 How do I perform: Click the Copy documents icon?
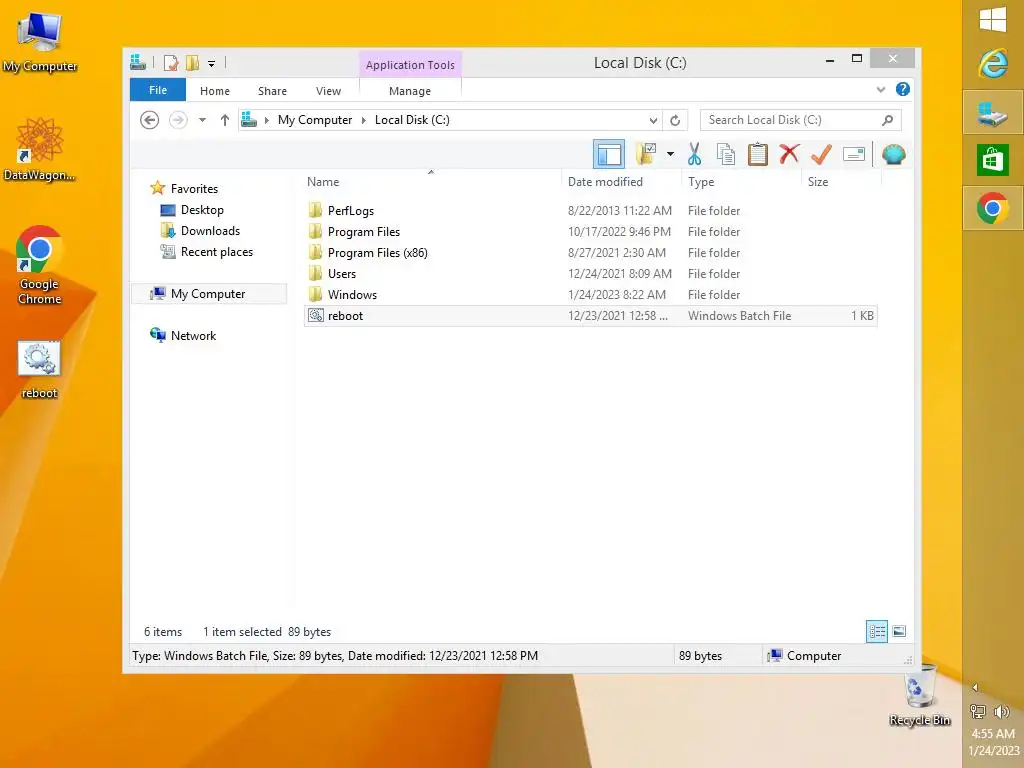coord(726,155)
